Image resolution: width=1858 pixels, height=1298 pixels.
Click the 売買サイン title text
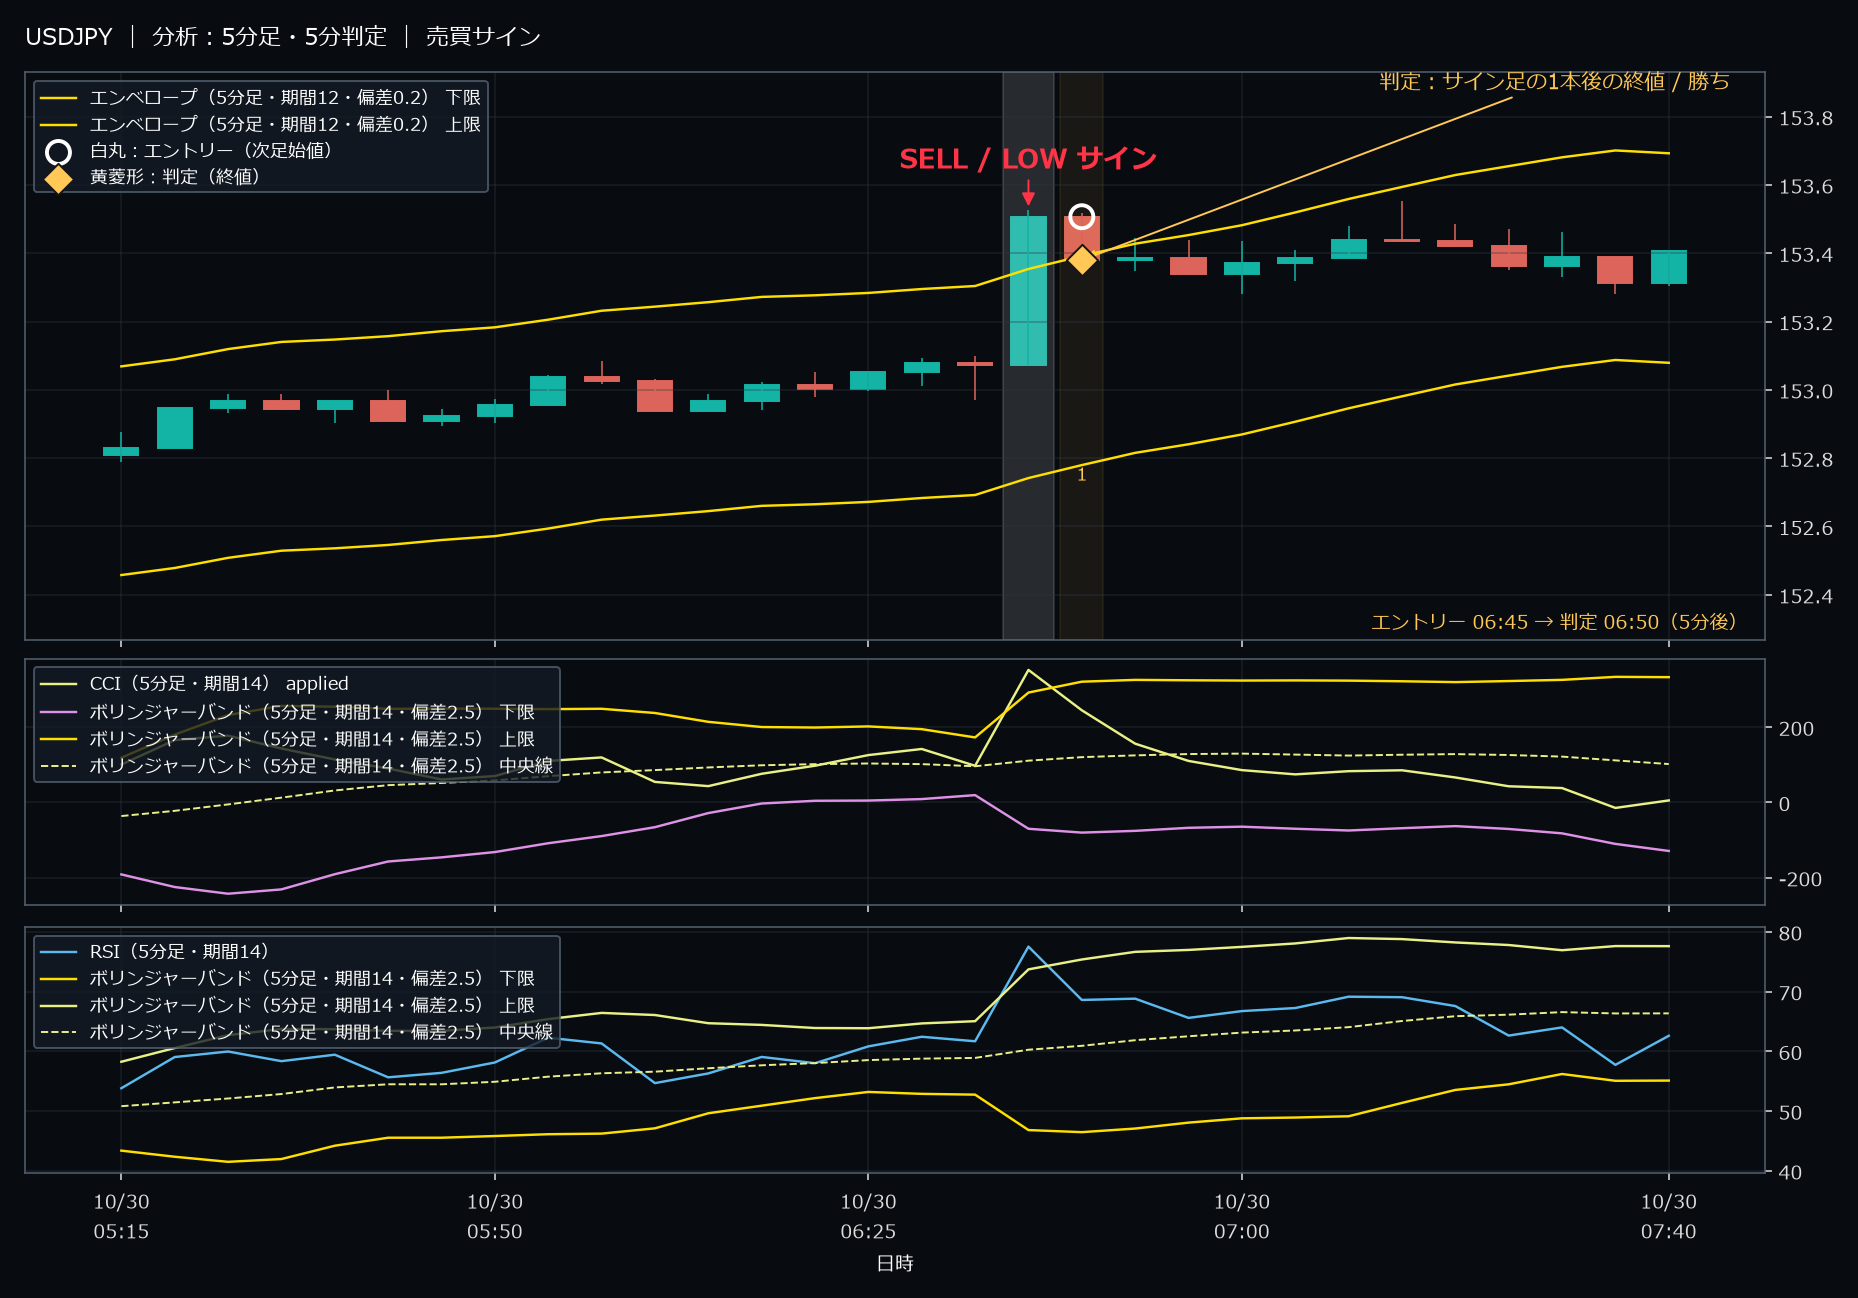pyautogui.click(x=483, y=37)
